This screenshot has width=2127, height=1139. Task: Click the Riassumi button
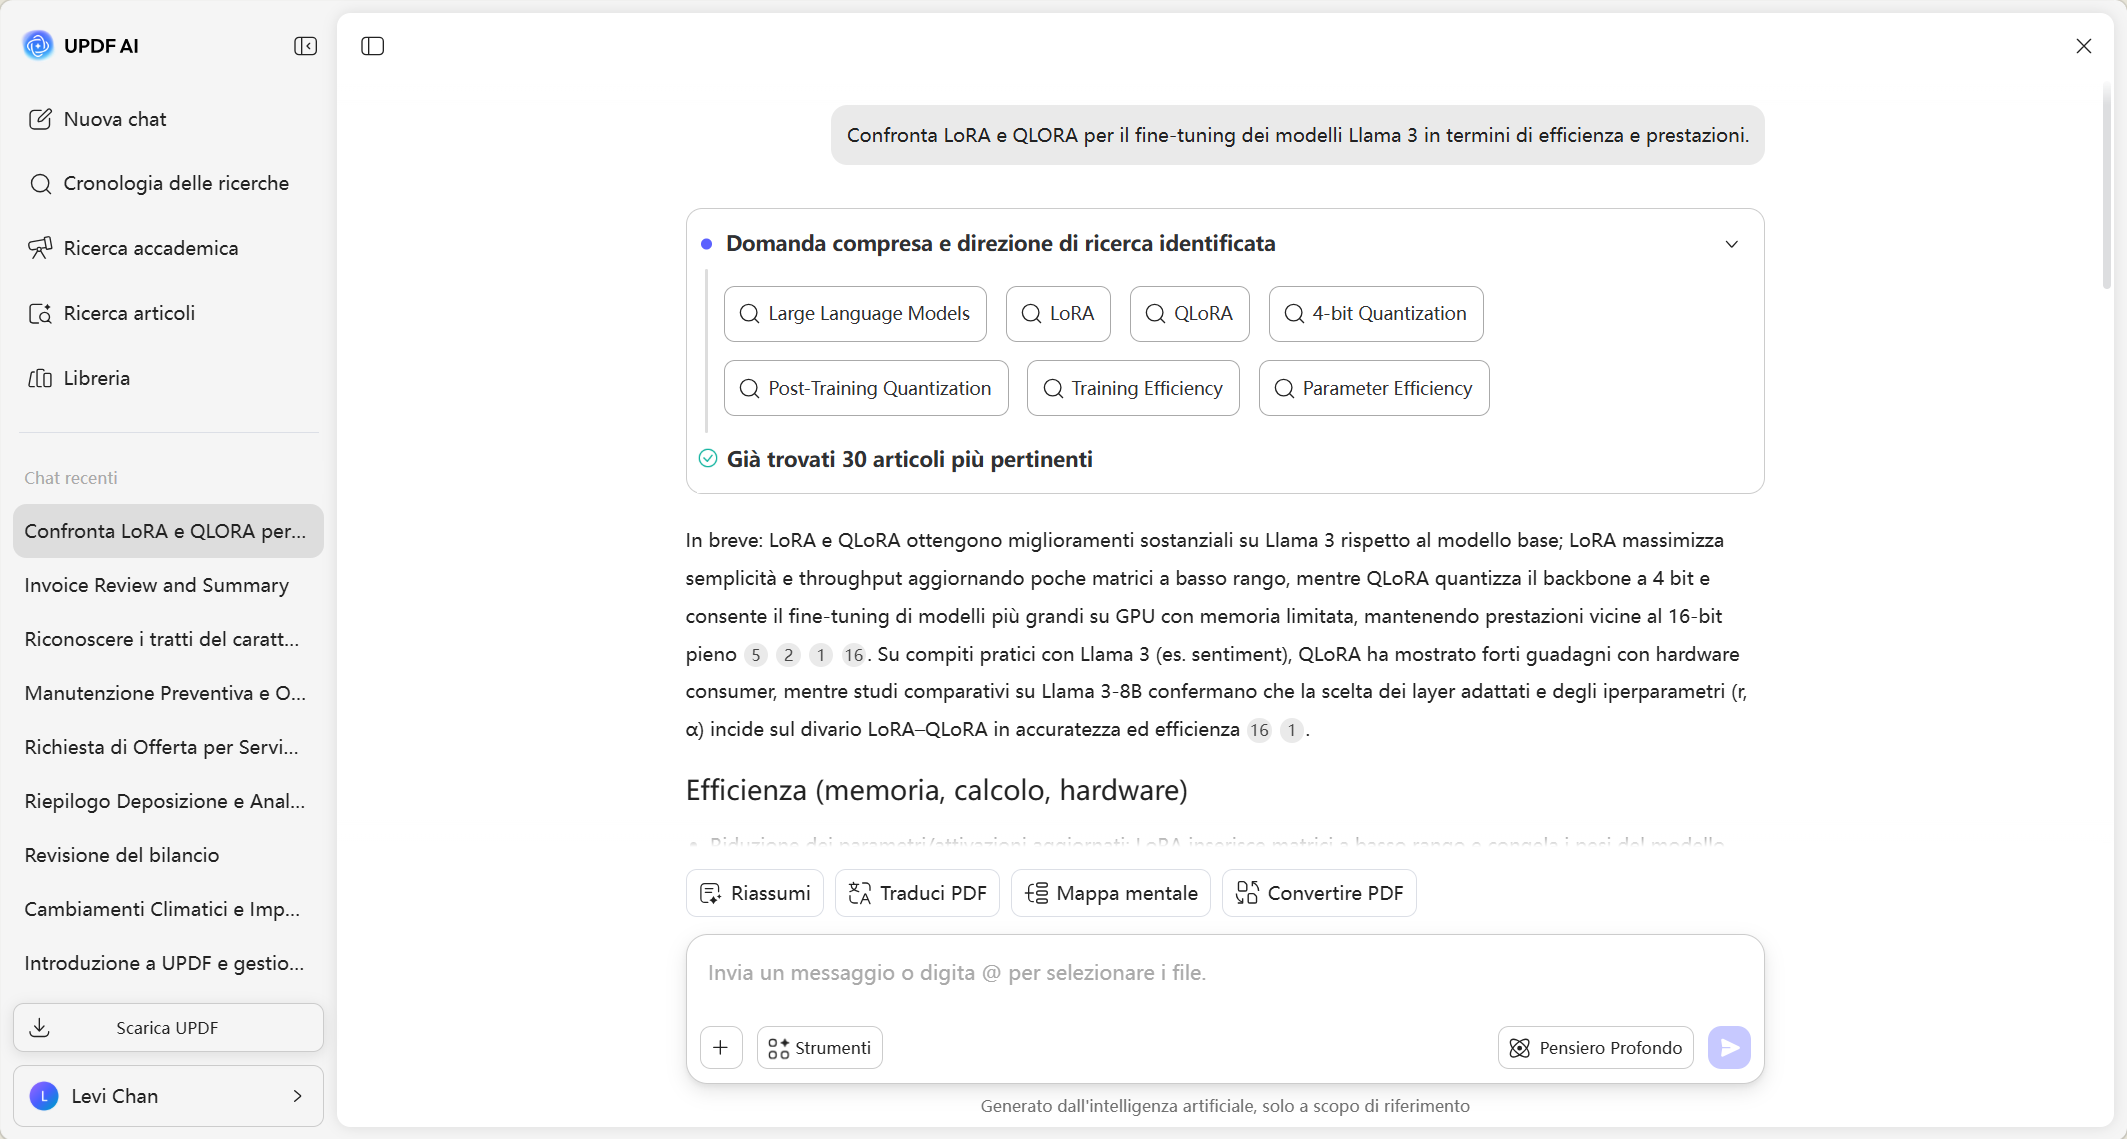pyautogui.click(x=755, y=893)
